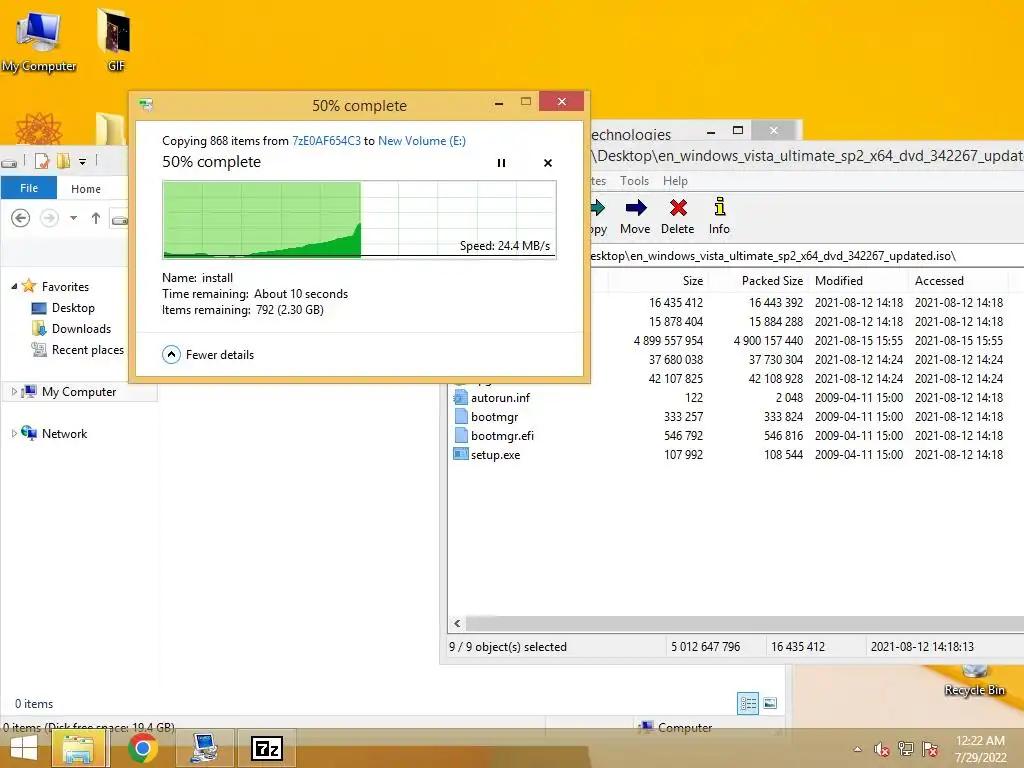Select the bootmgr file in 7-Zip
The image size is (1024, 768).
(494, 417)
